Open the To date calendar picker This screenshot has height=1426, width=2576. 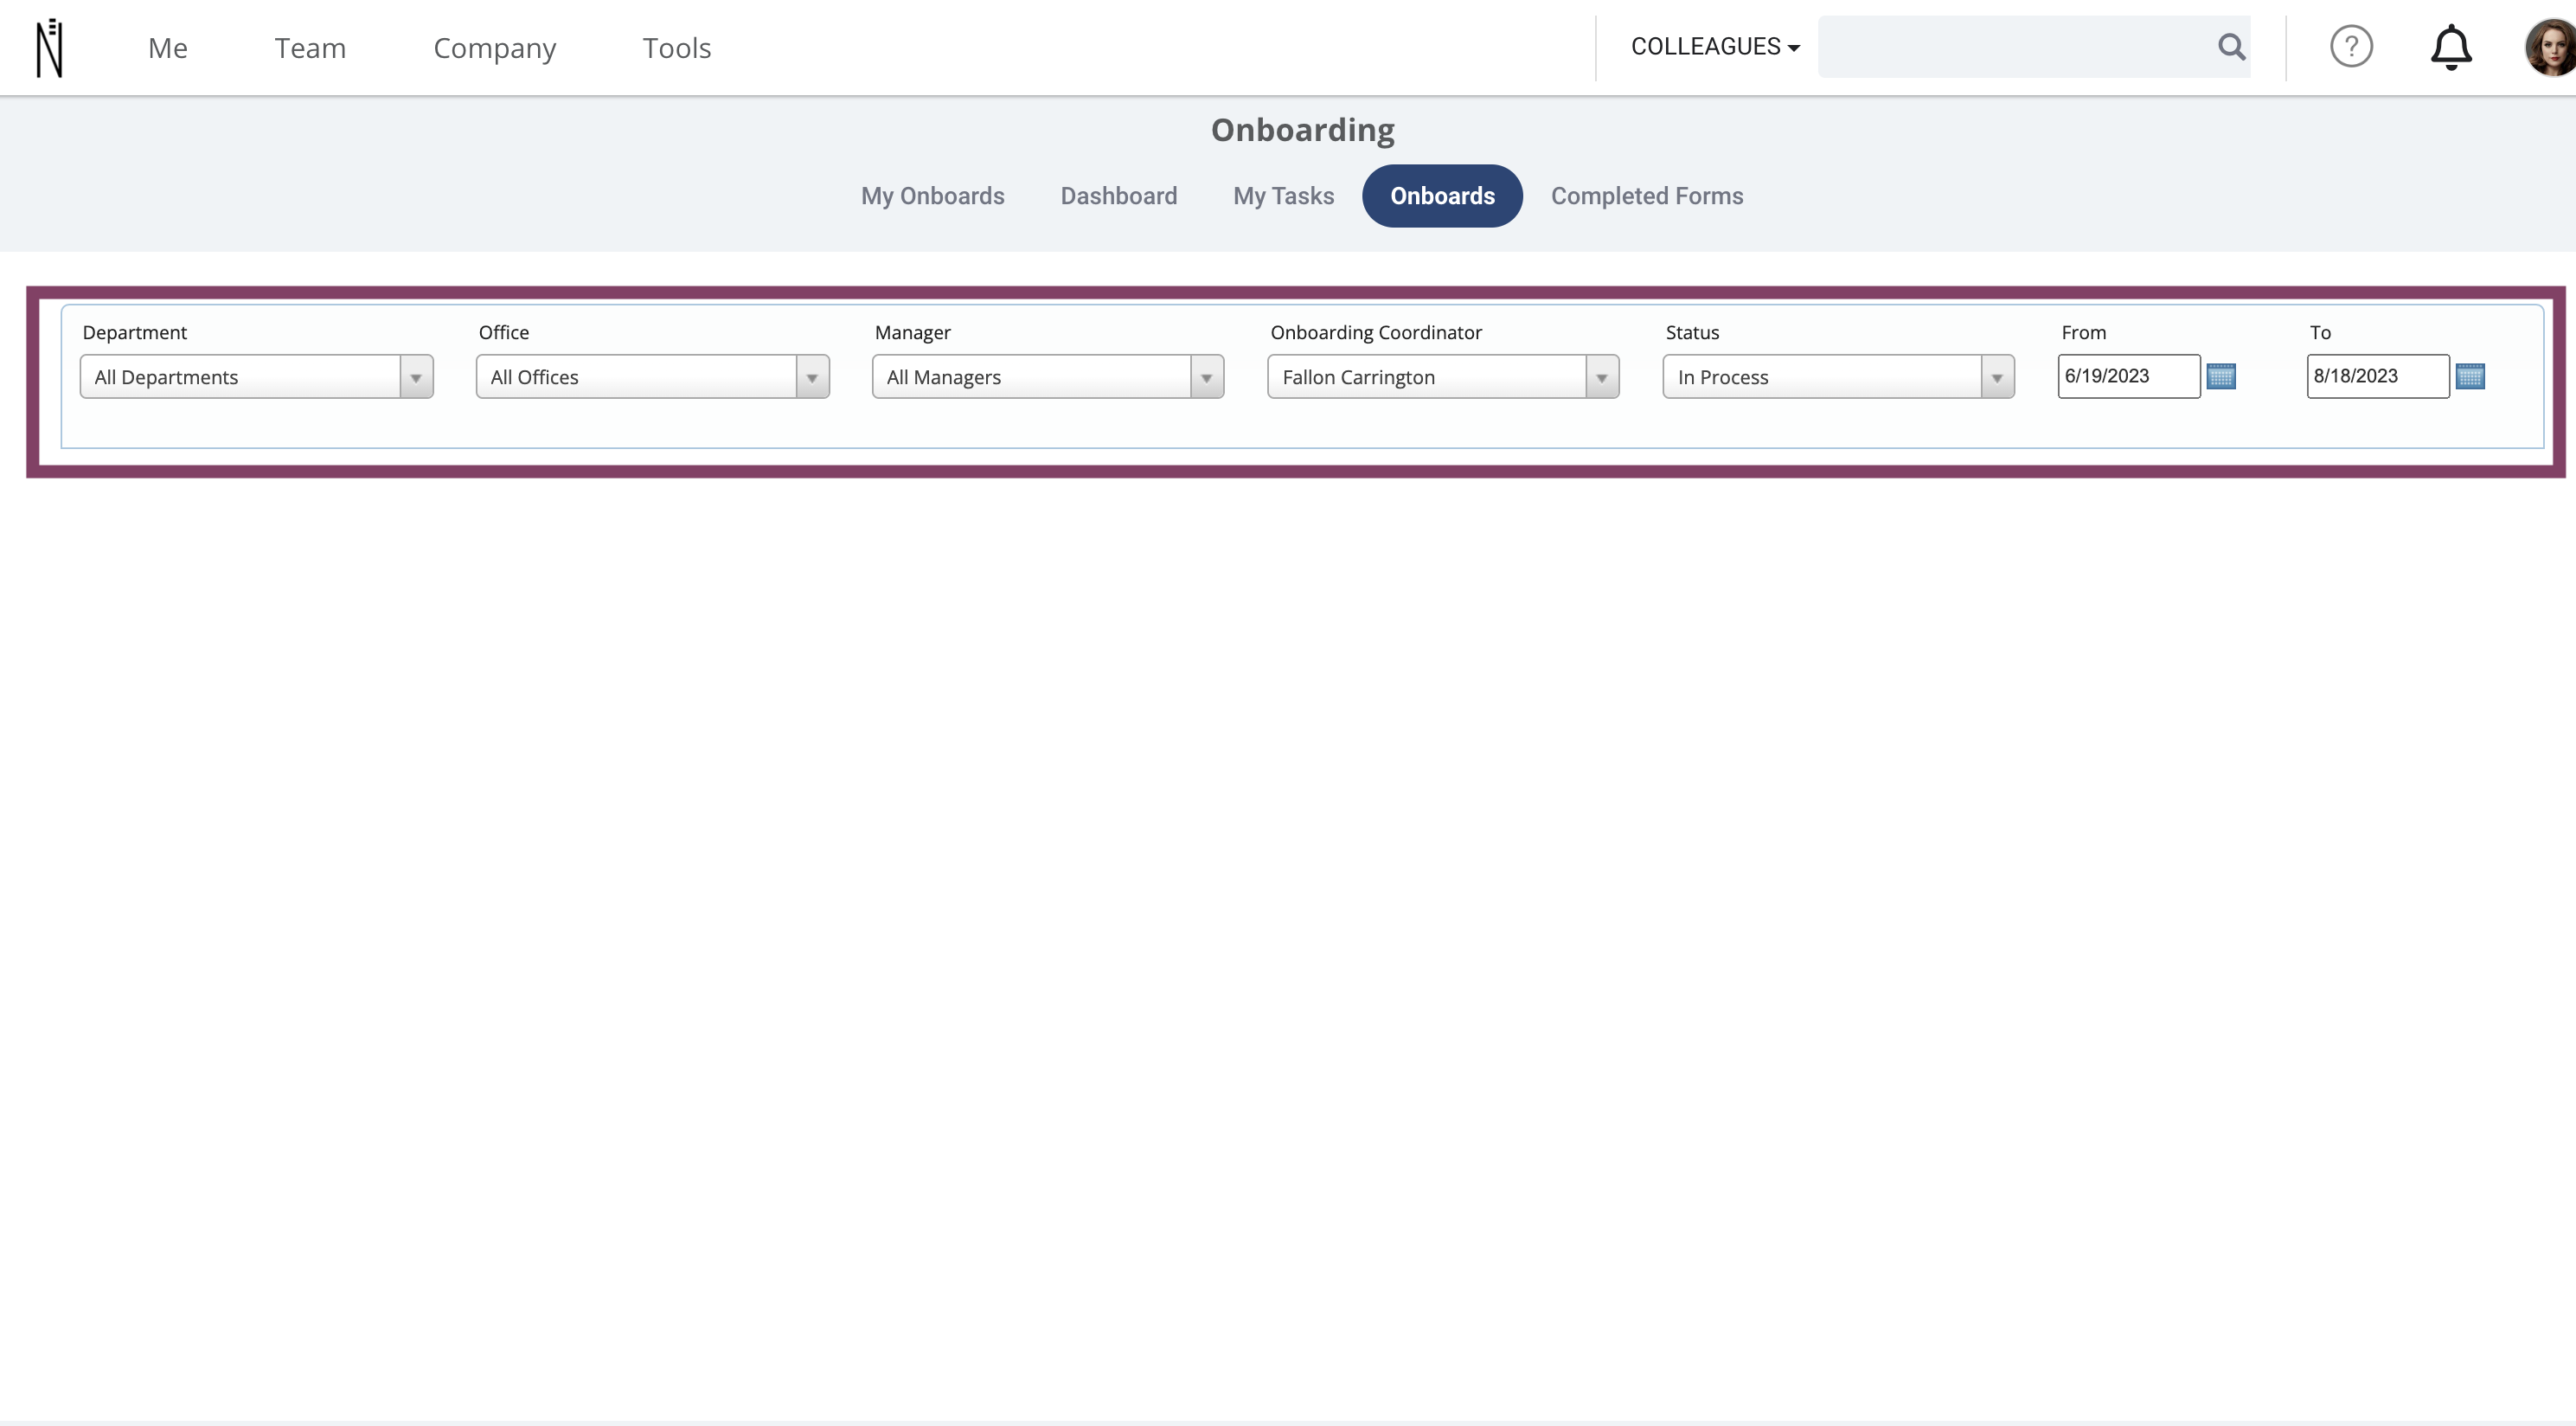pyautogui.click(x=2470, y=376)
